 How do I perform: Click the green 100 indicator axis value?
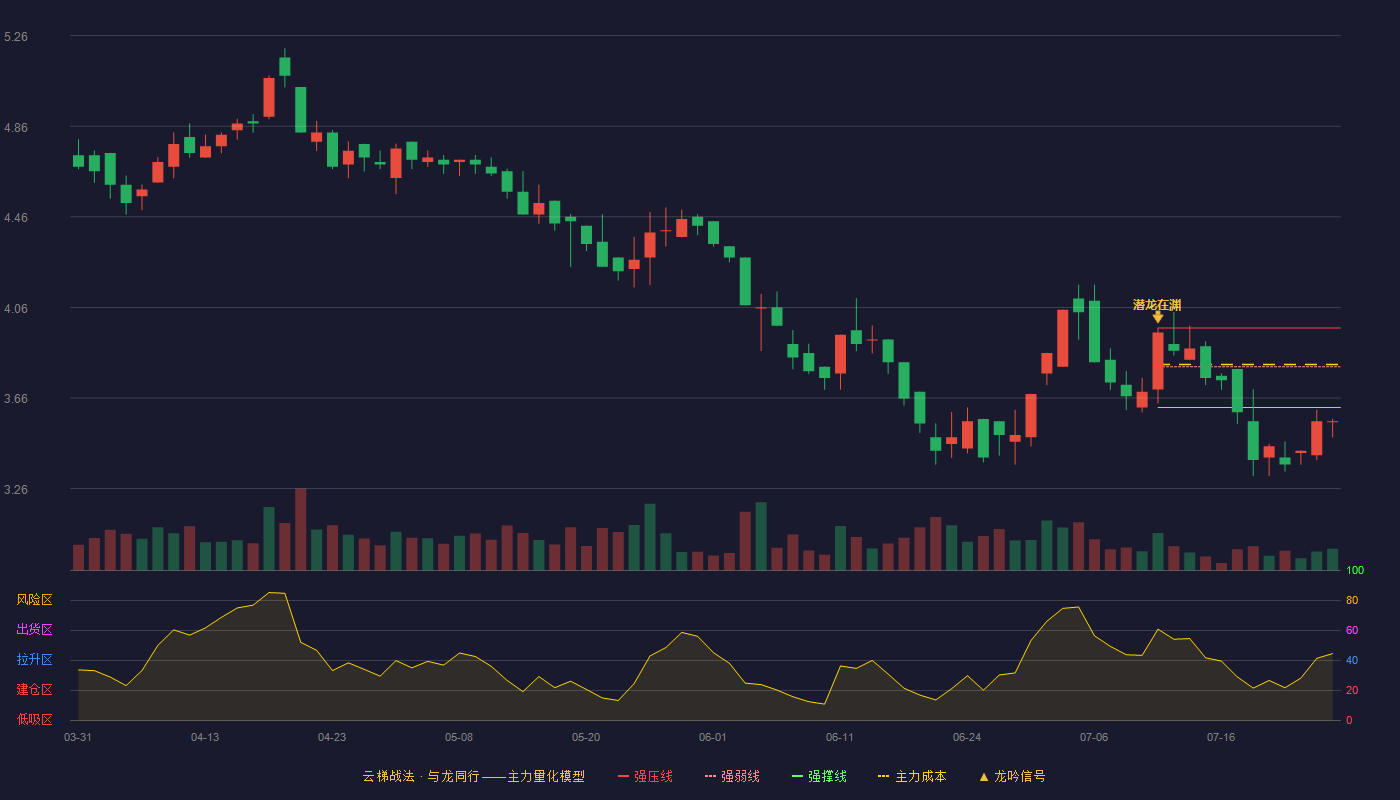(x=1355, y=570)
